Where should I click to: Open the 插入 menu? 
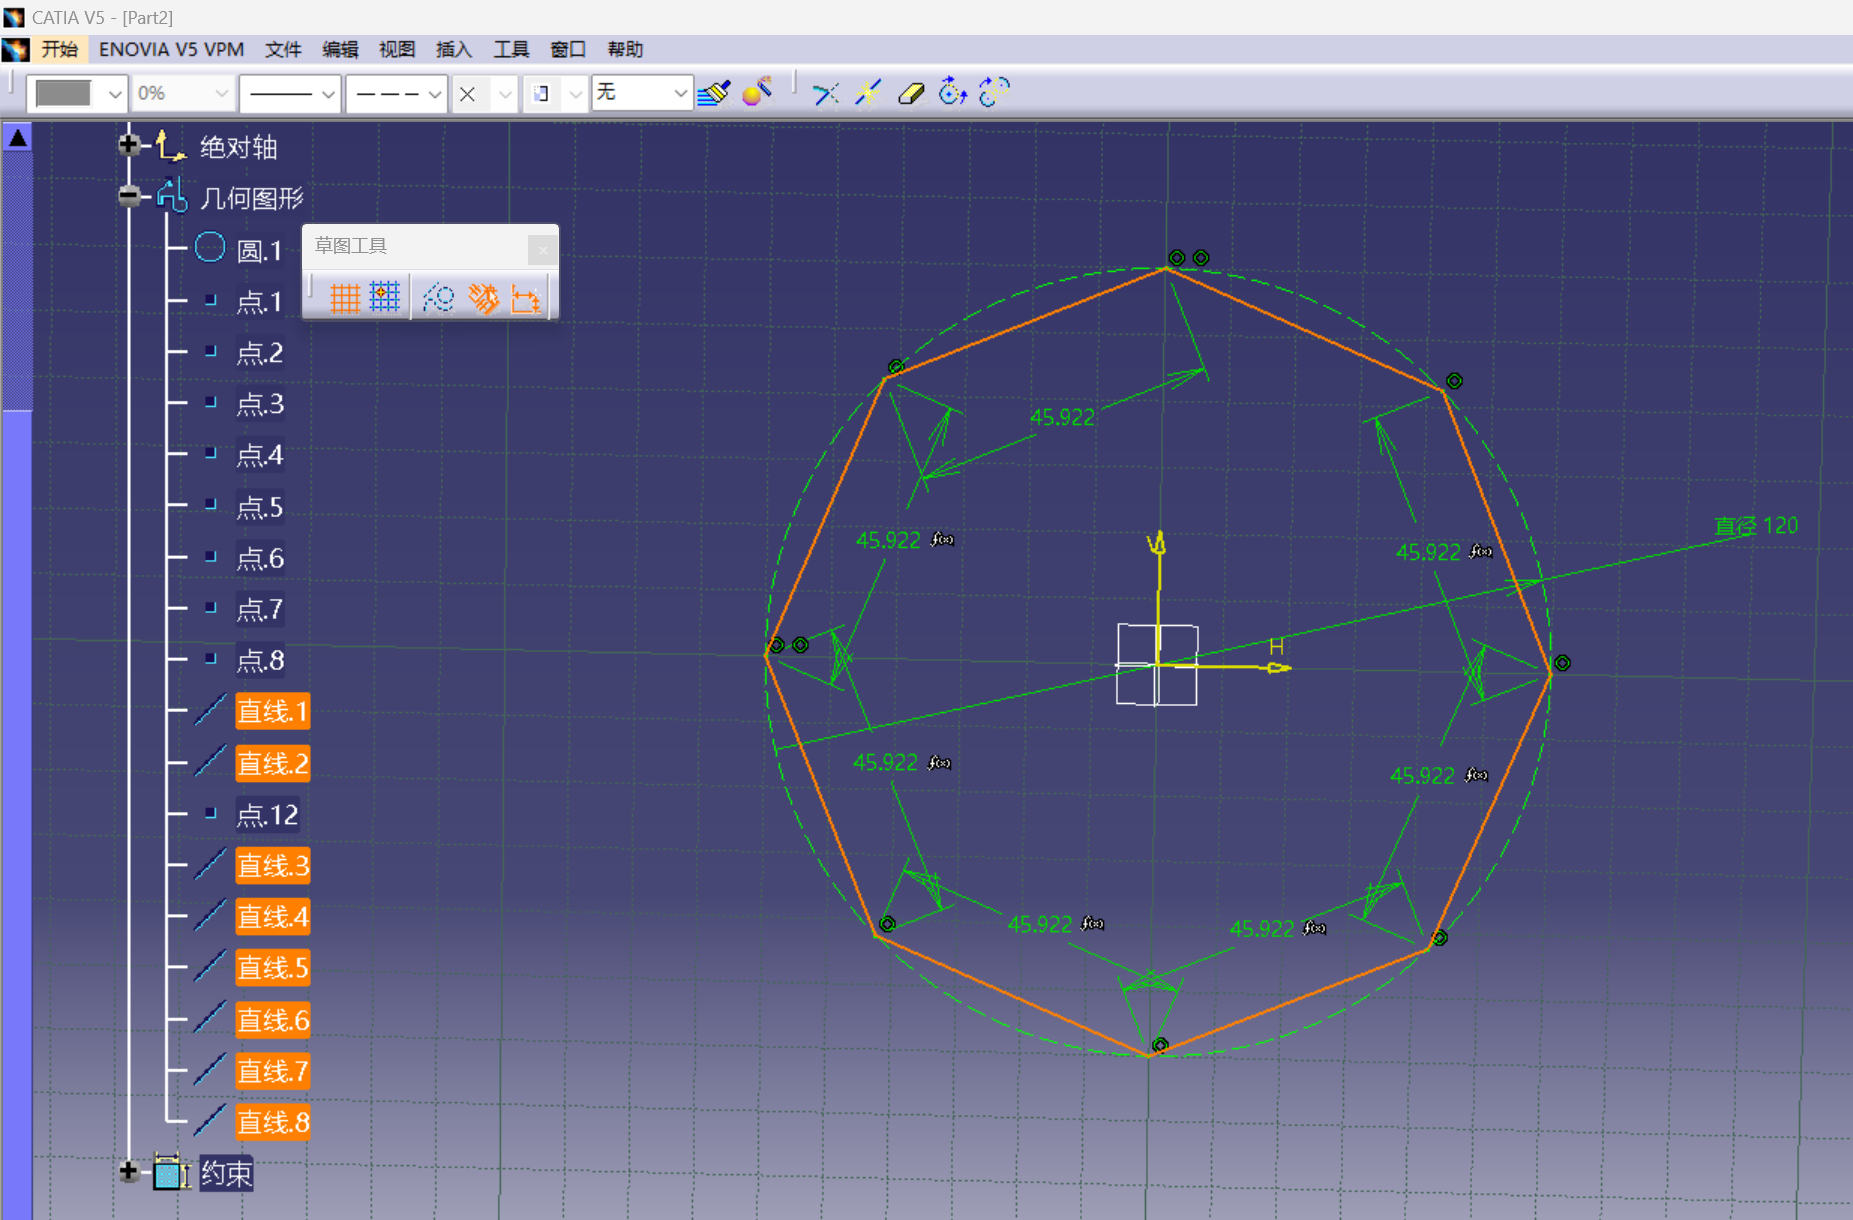click(x=454, y=49)
